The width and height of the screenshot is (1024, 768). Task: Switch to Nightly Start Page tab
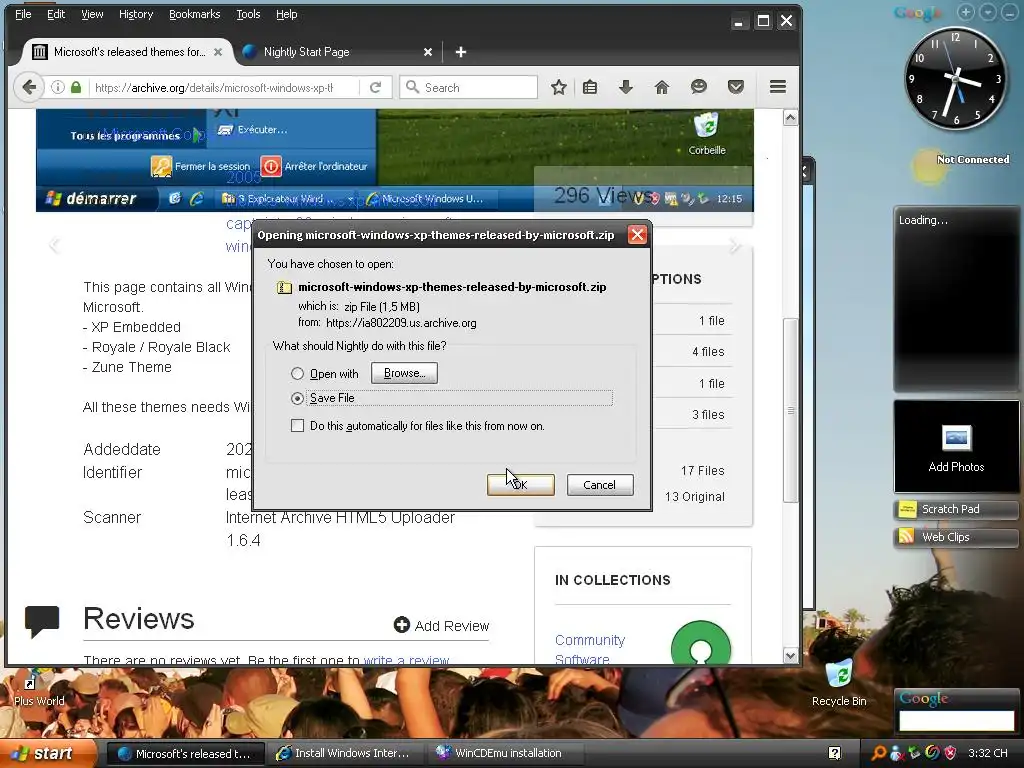click(336, 52)
